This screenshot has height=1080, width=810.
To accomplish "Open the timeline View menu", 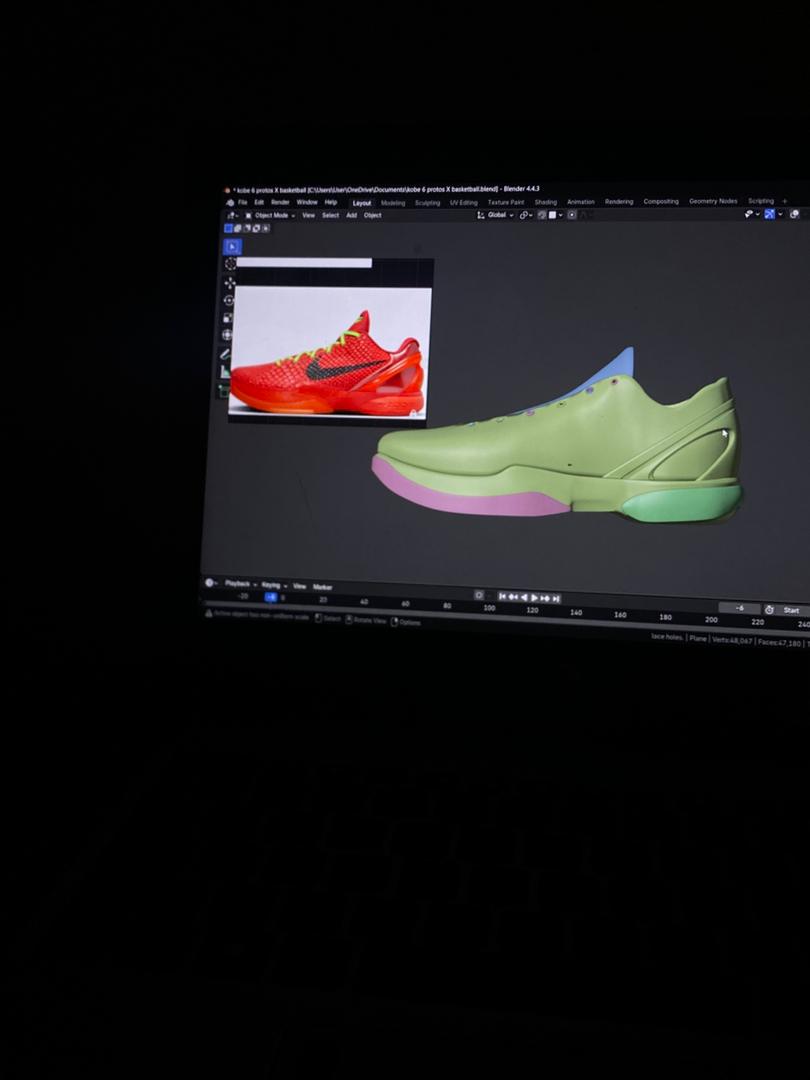I will 300,586.
